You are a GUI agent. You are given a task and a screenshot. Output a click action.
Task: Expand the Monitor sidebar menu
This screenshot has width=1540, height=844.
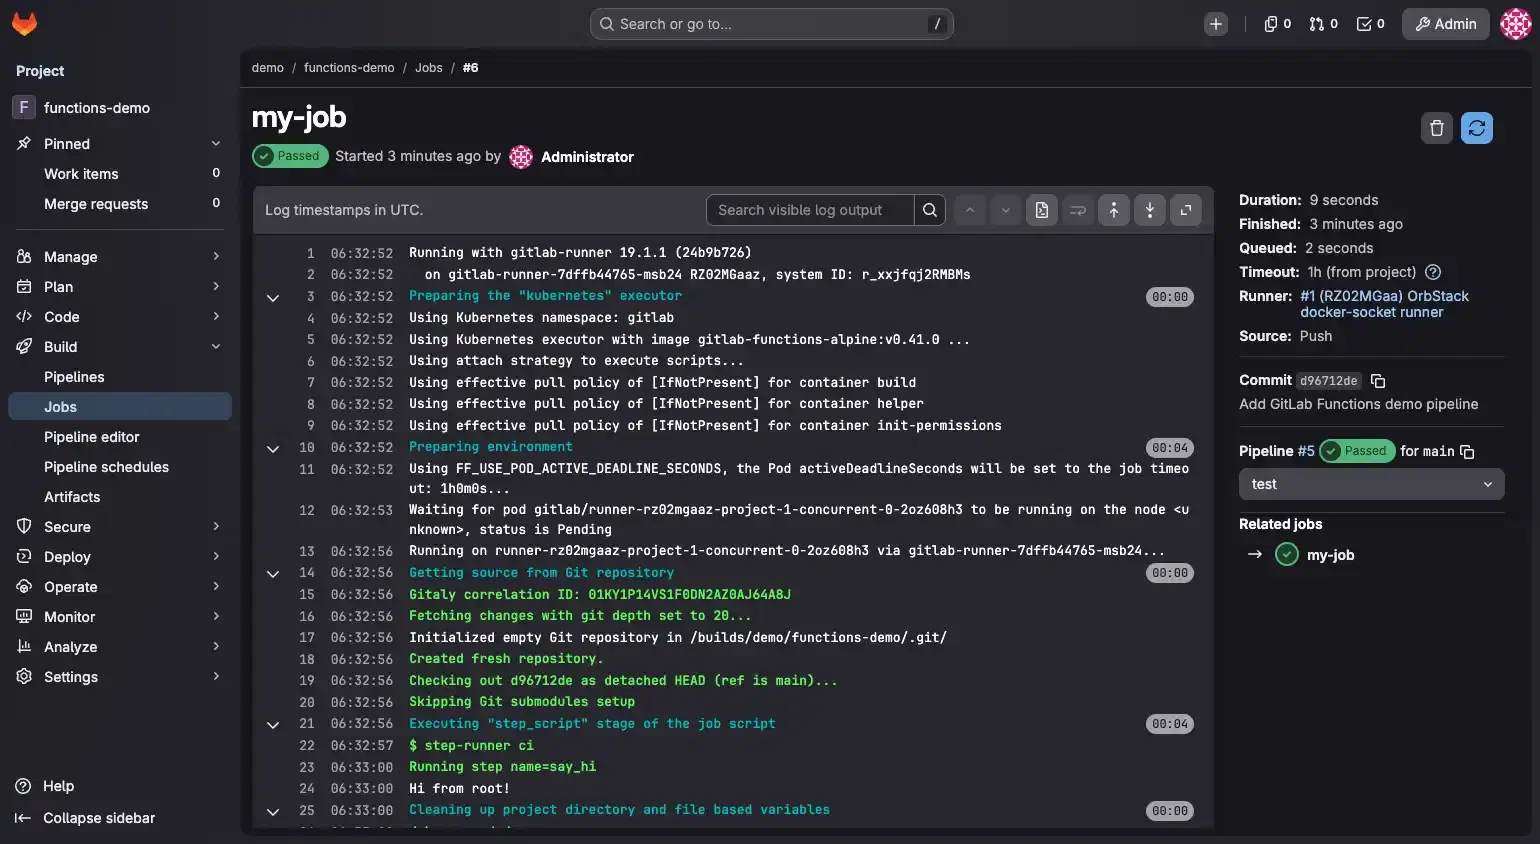tap(120, 617)
